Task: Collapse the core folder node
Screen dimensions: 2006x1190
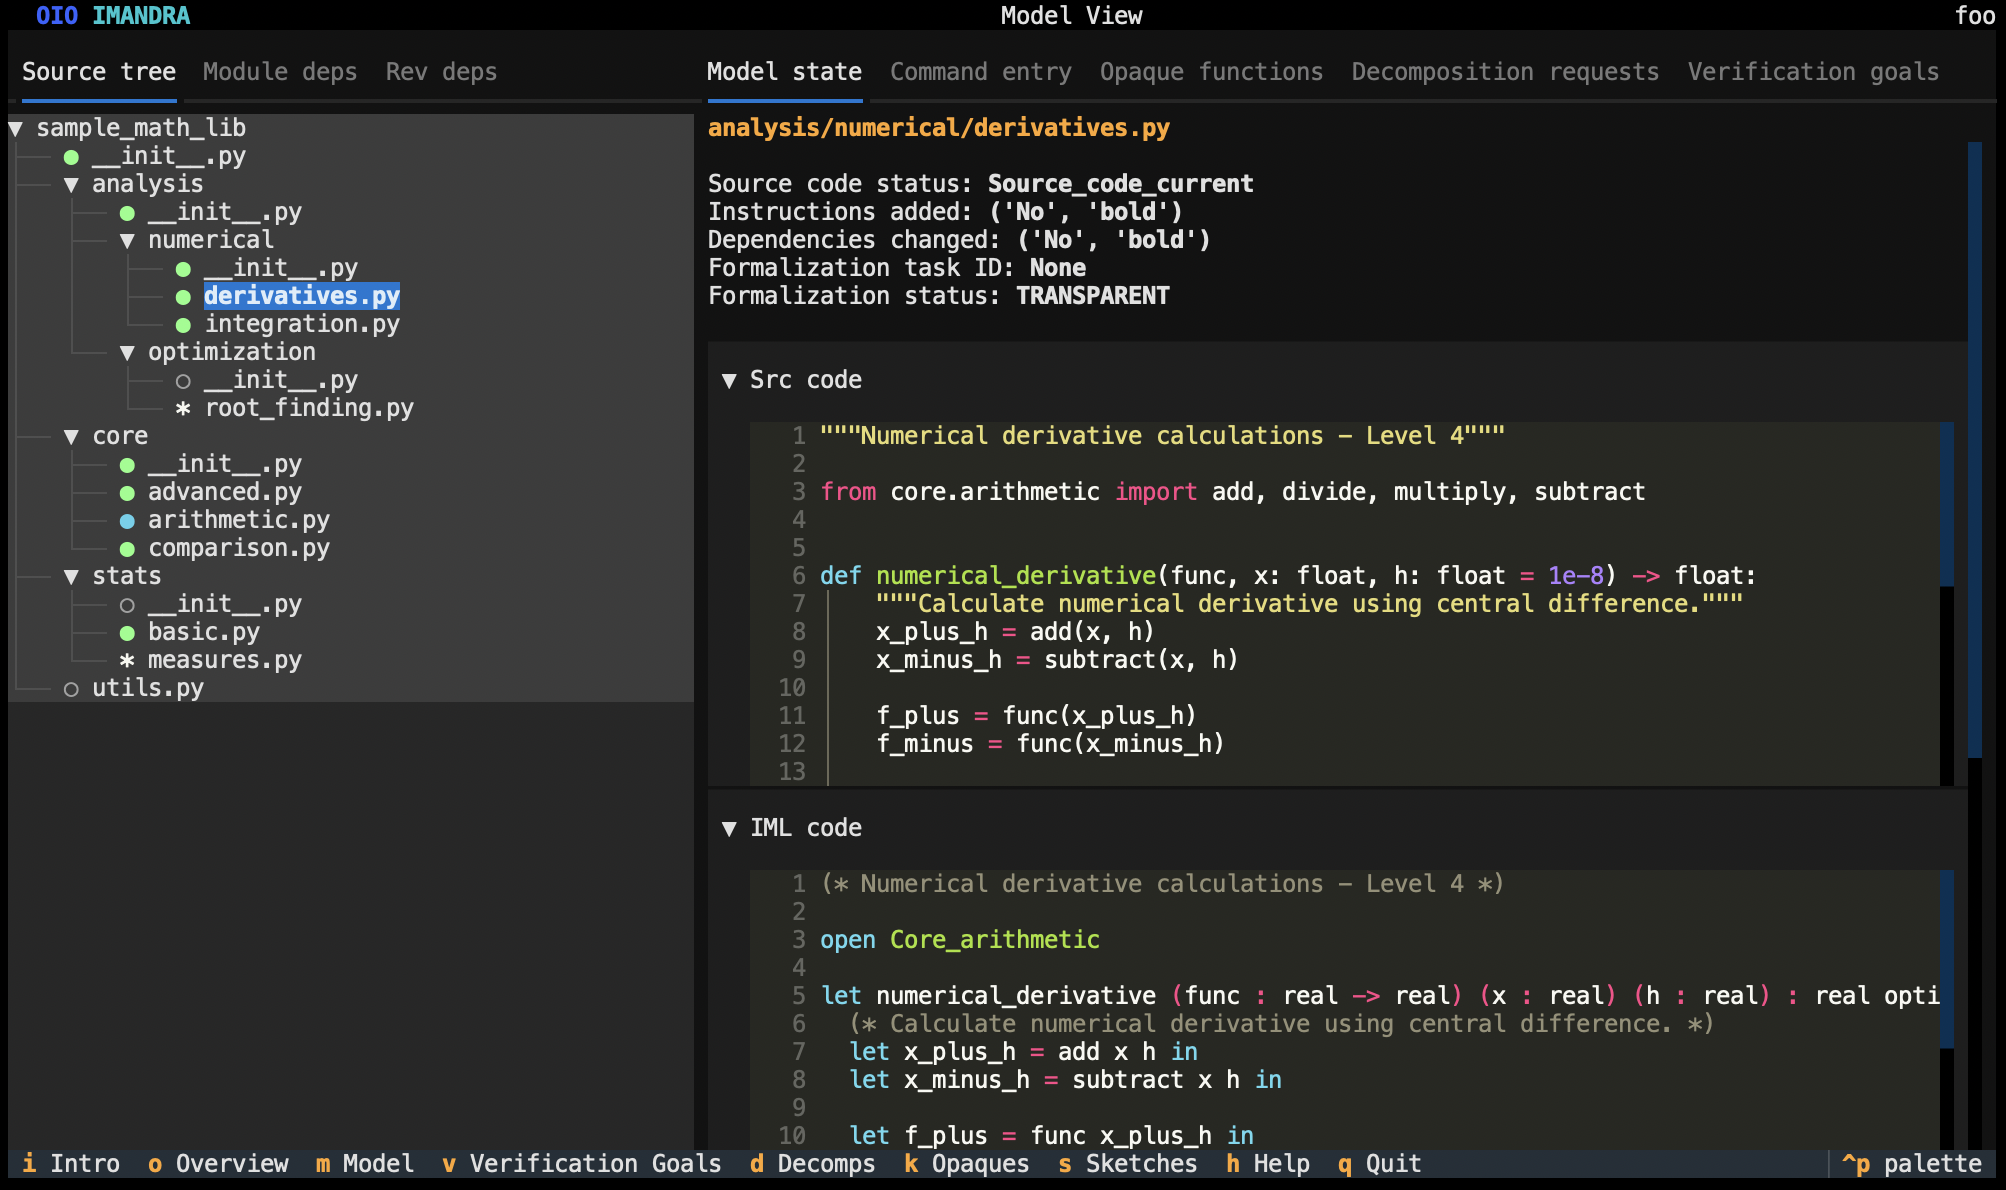Action: [71, 437]
